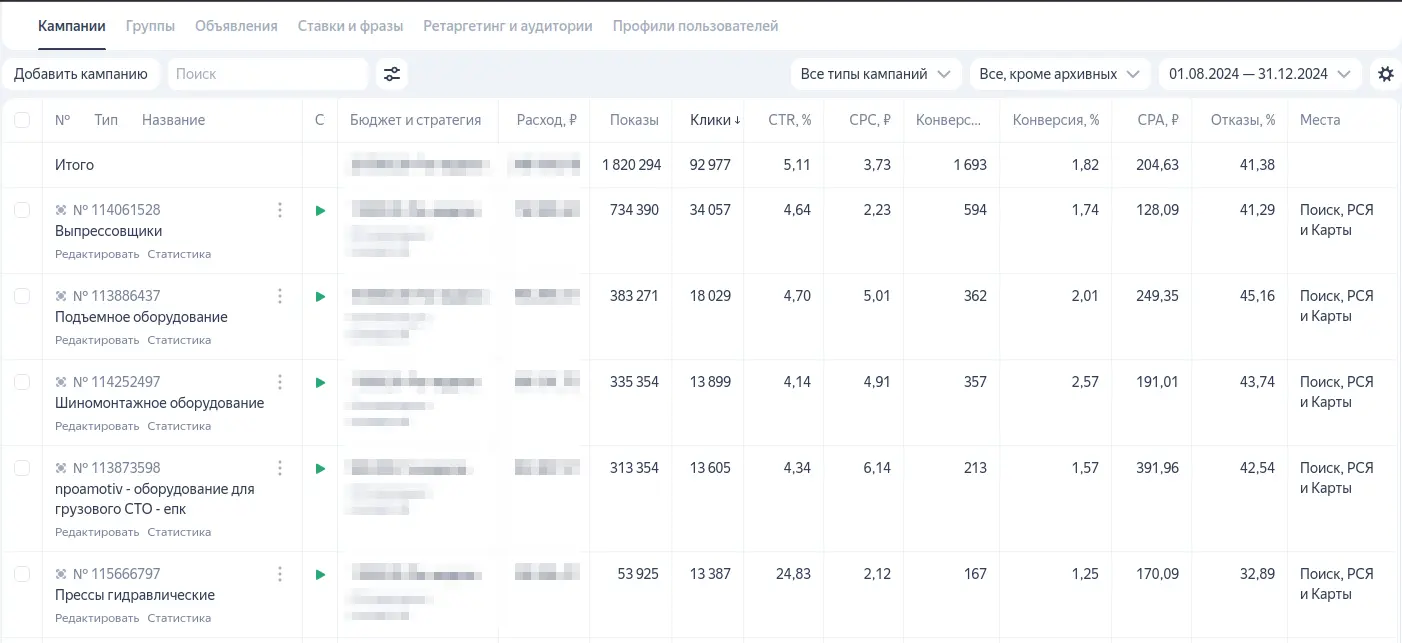Click green play status icon for Прессы гидравлические
The image size is (1402, 643).
[x=320, y=574]
